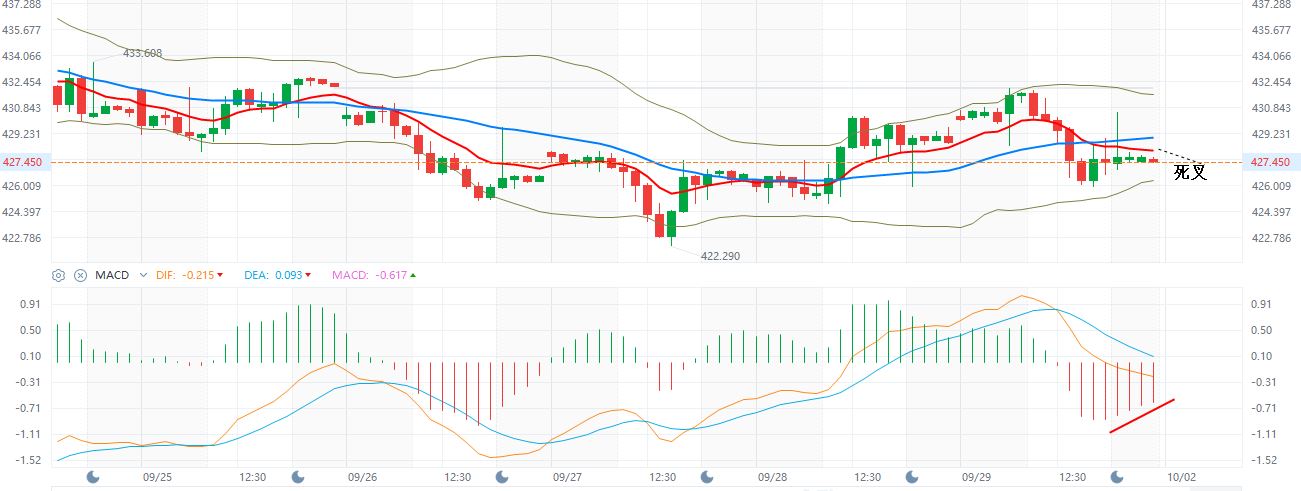
Task: Expand the MACD indicator dropdown arrow
Action: pos(143,275)
